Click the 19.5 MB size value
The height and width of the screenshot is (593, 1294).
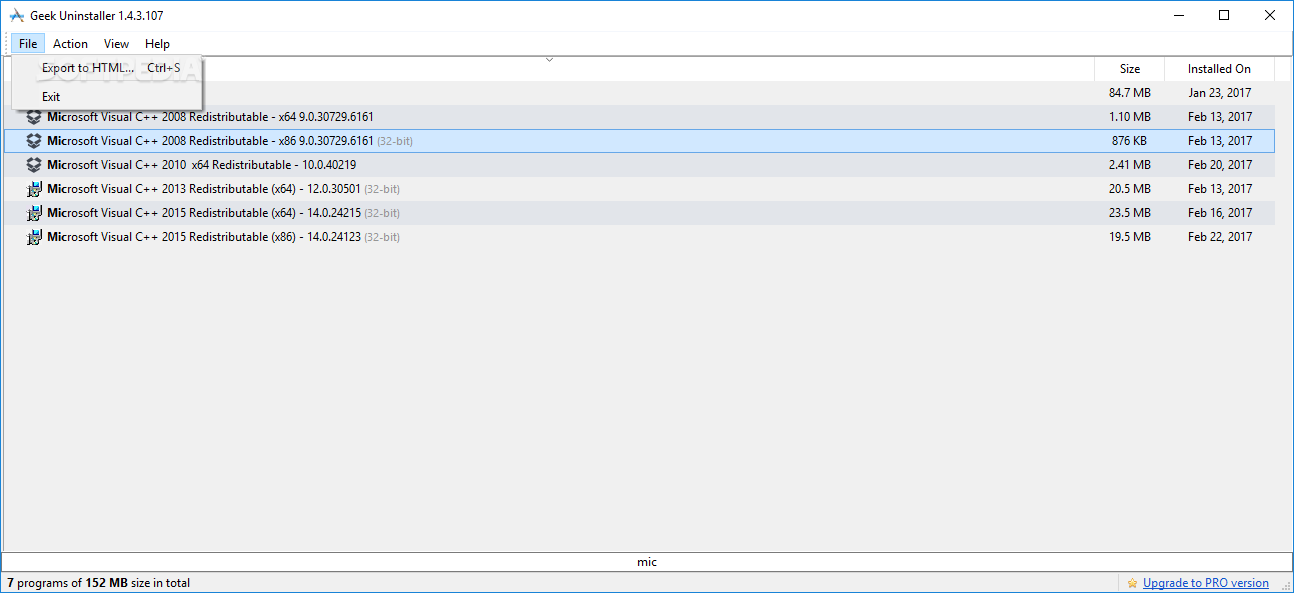(x=1130, y=237)
